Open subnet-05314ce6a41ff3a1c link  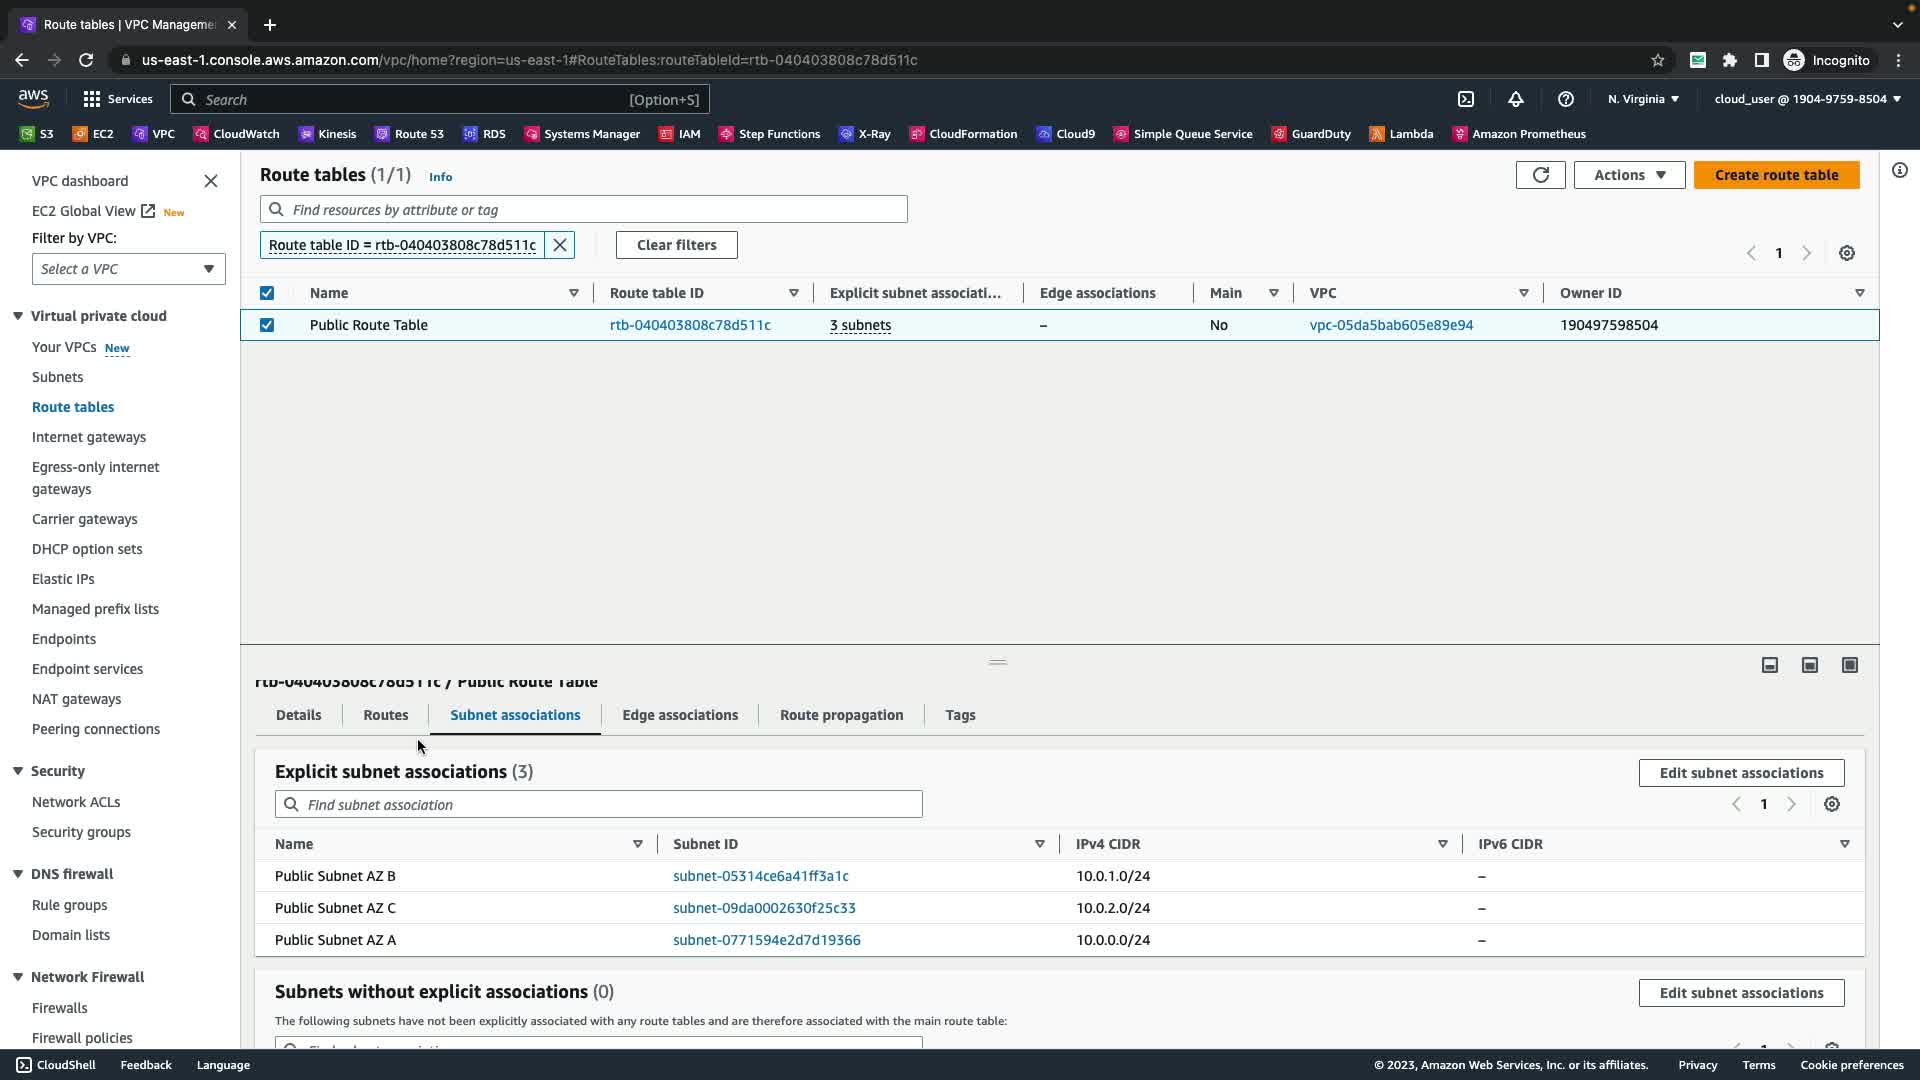click(760, 876)
